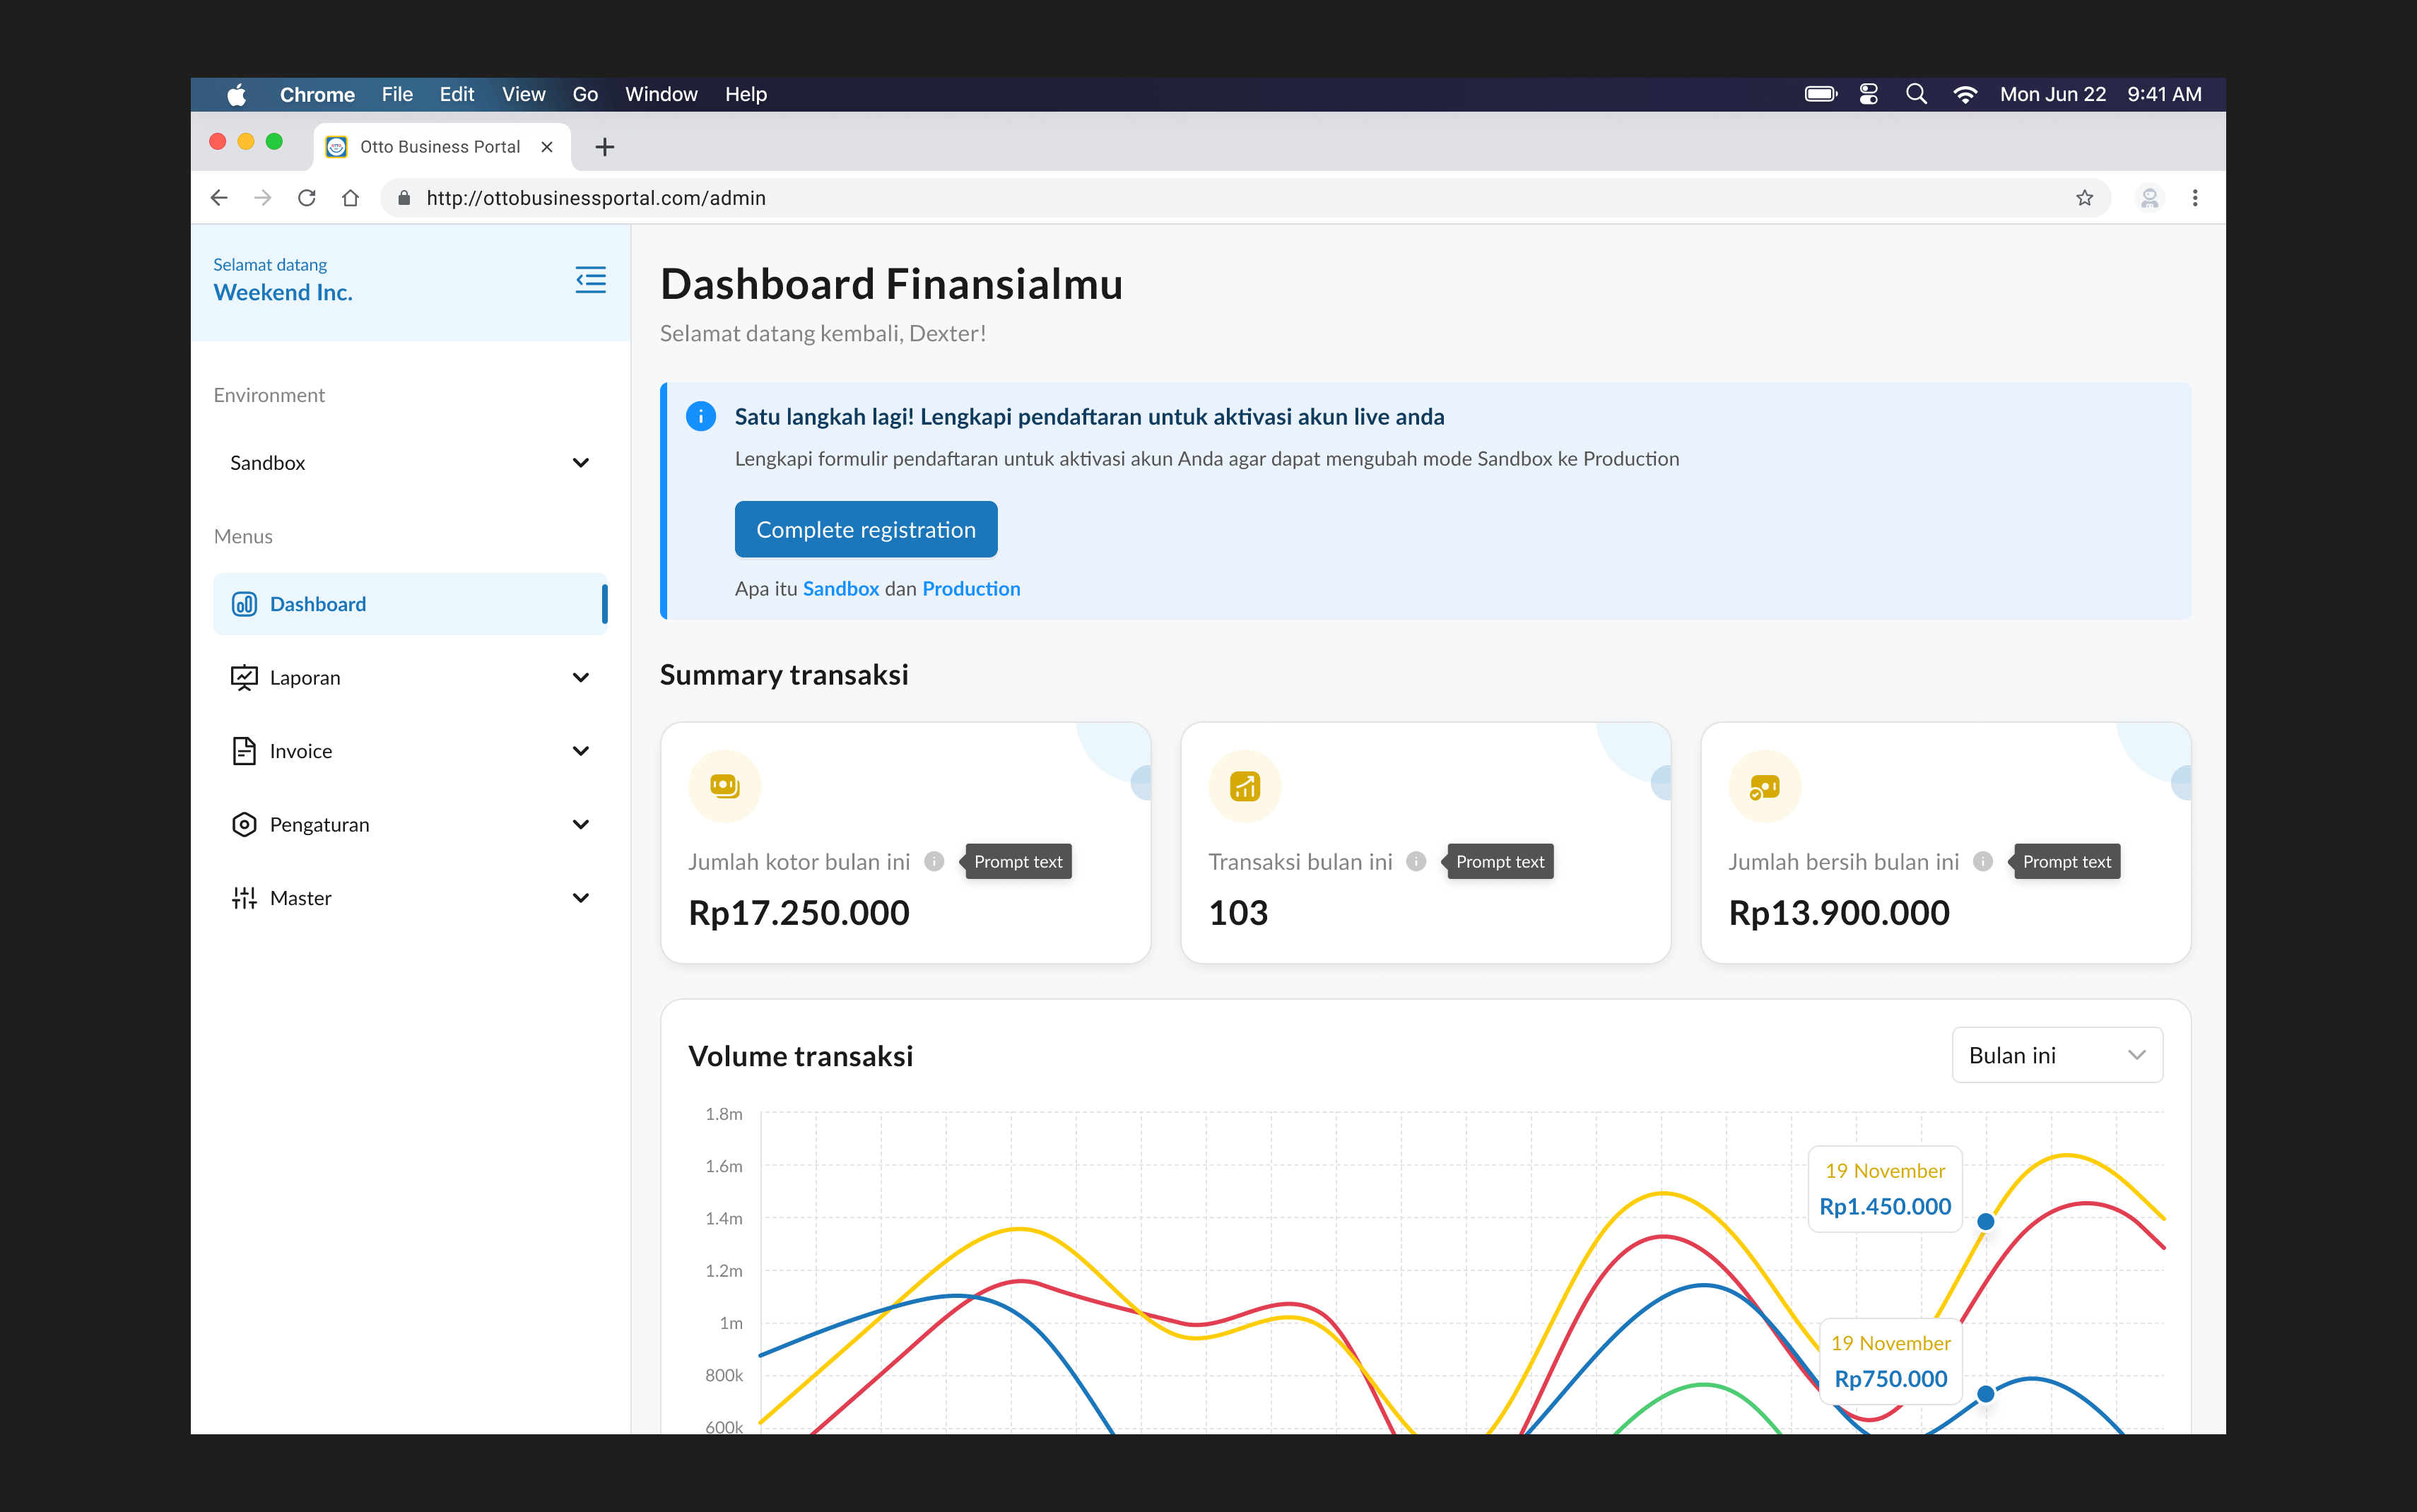Bookmark page with star icon
The image size is (2417, 1512).
tap(2084, 198)
